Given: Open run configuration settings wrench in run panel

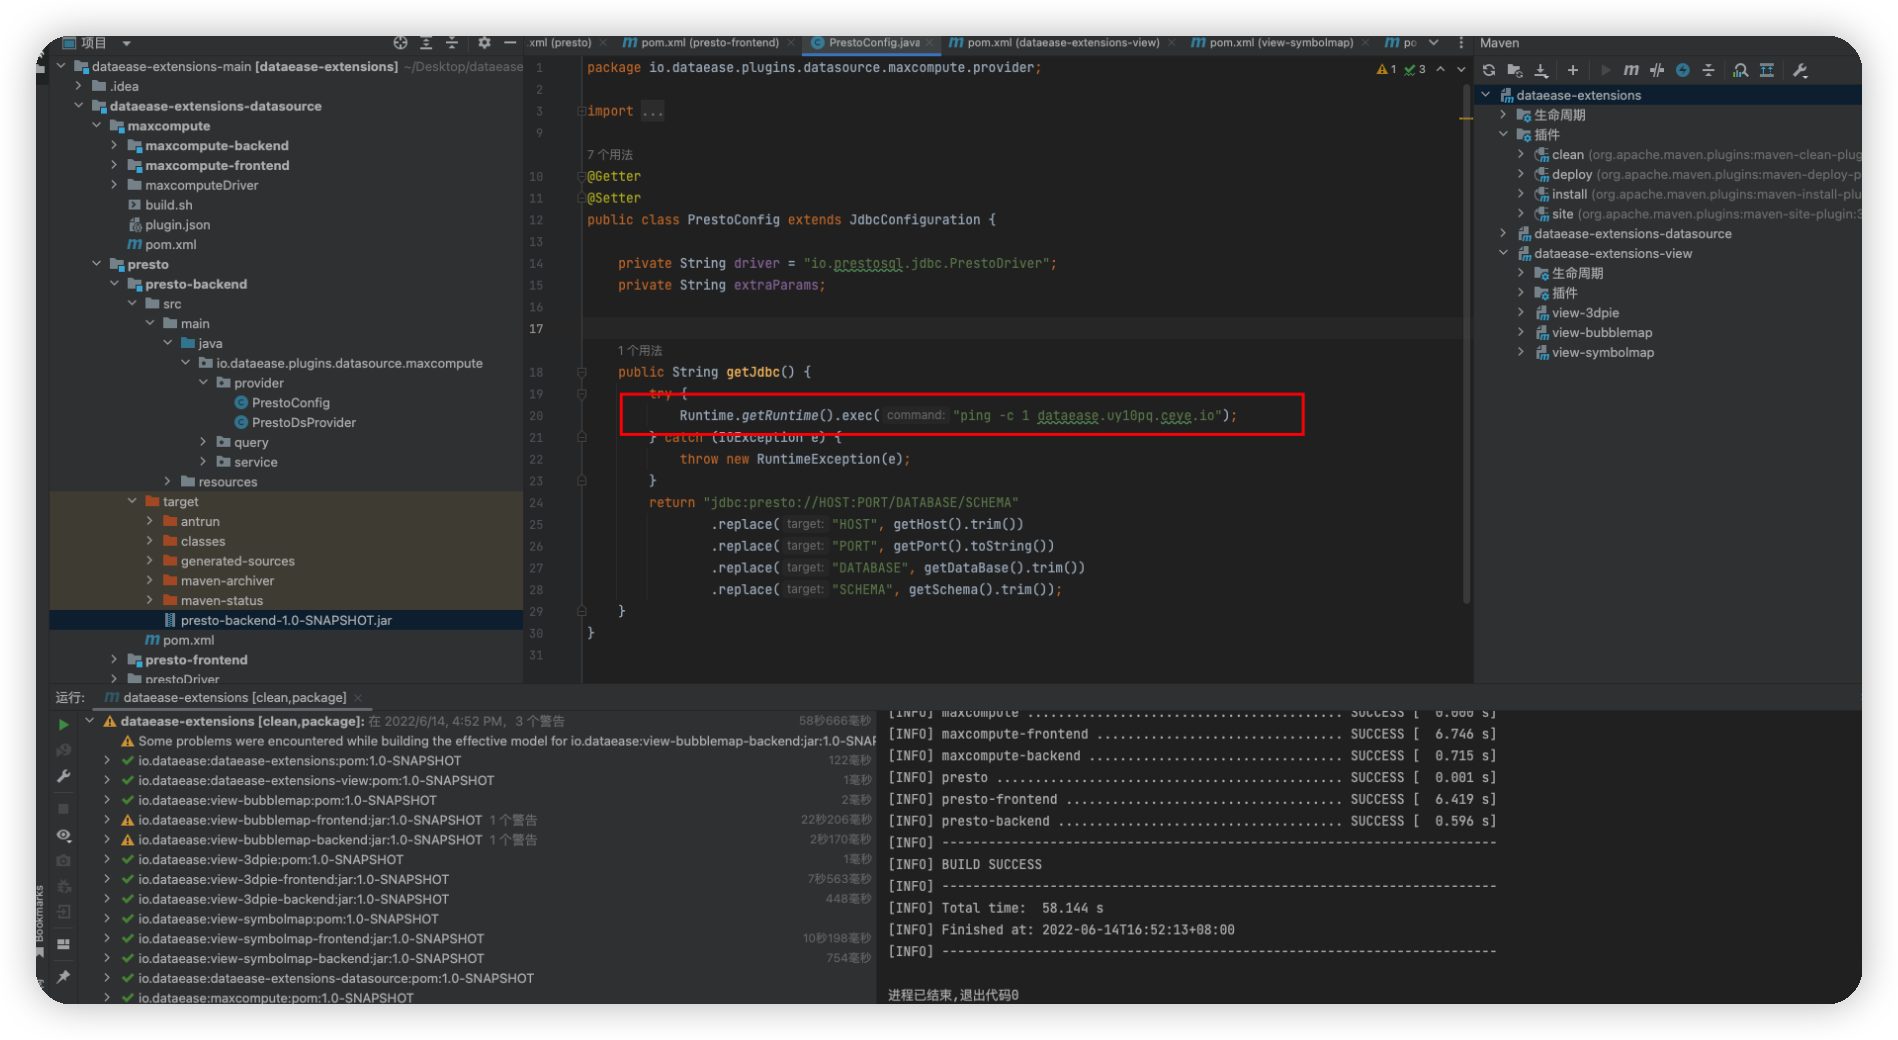Looking at the screenshot, I should coord(63,775).
